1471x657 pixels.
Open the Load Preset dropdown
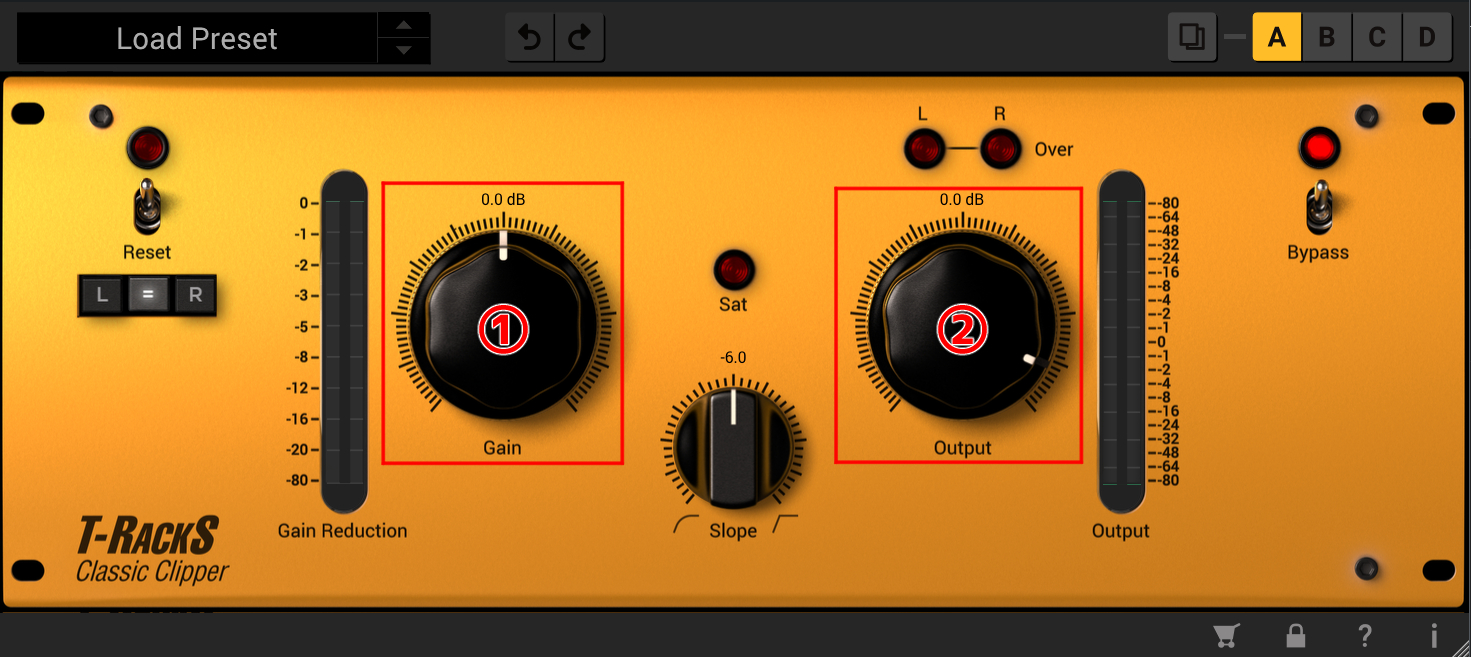(197, 39)
